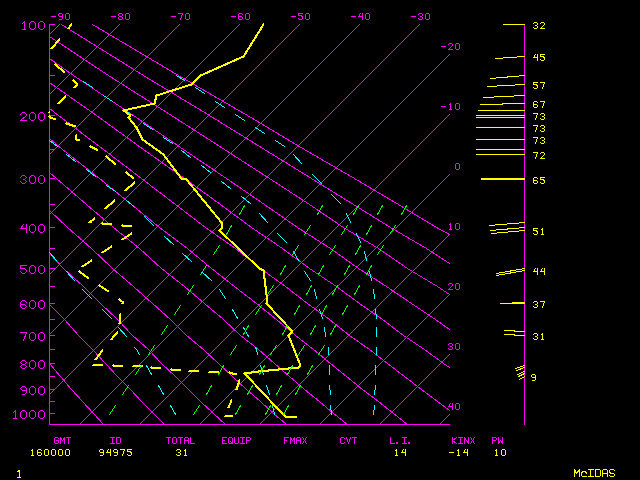Click the 200 pressure level label

pos(33,117)
